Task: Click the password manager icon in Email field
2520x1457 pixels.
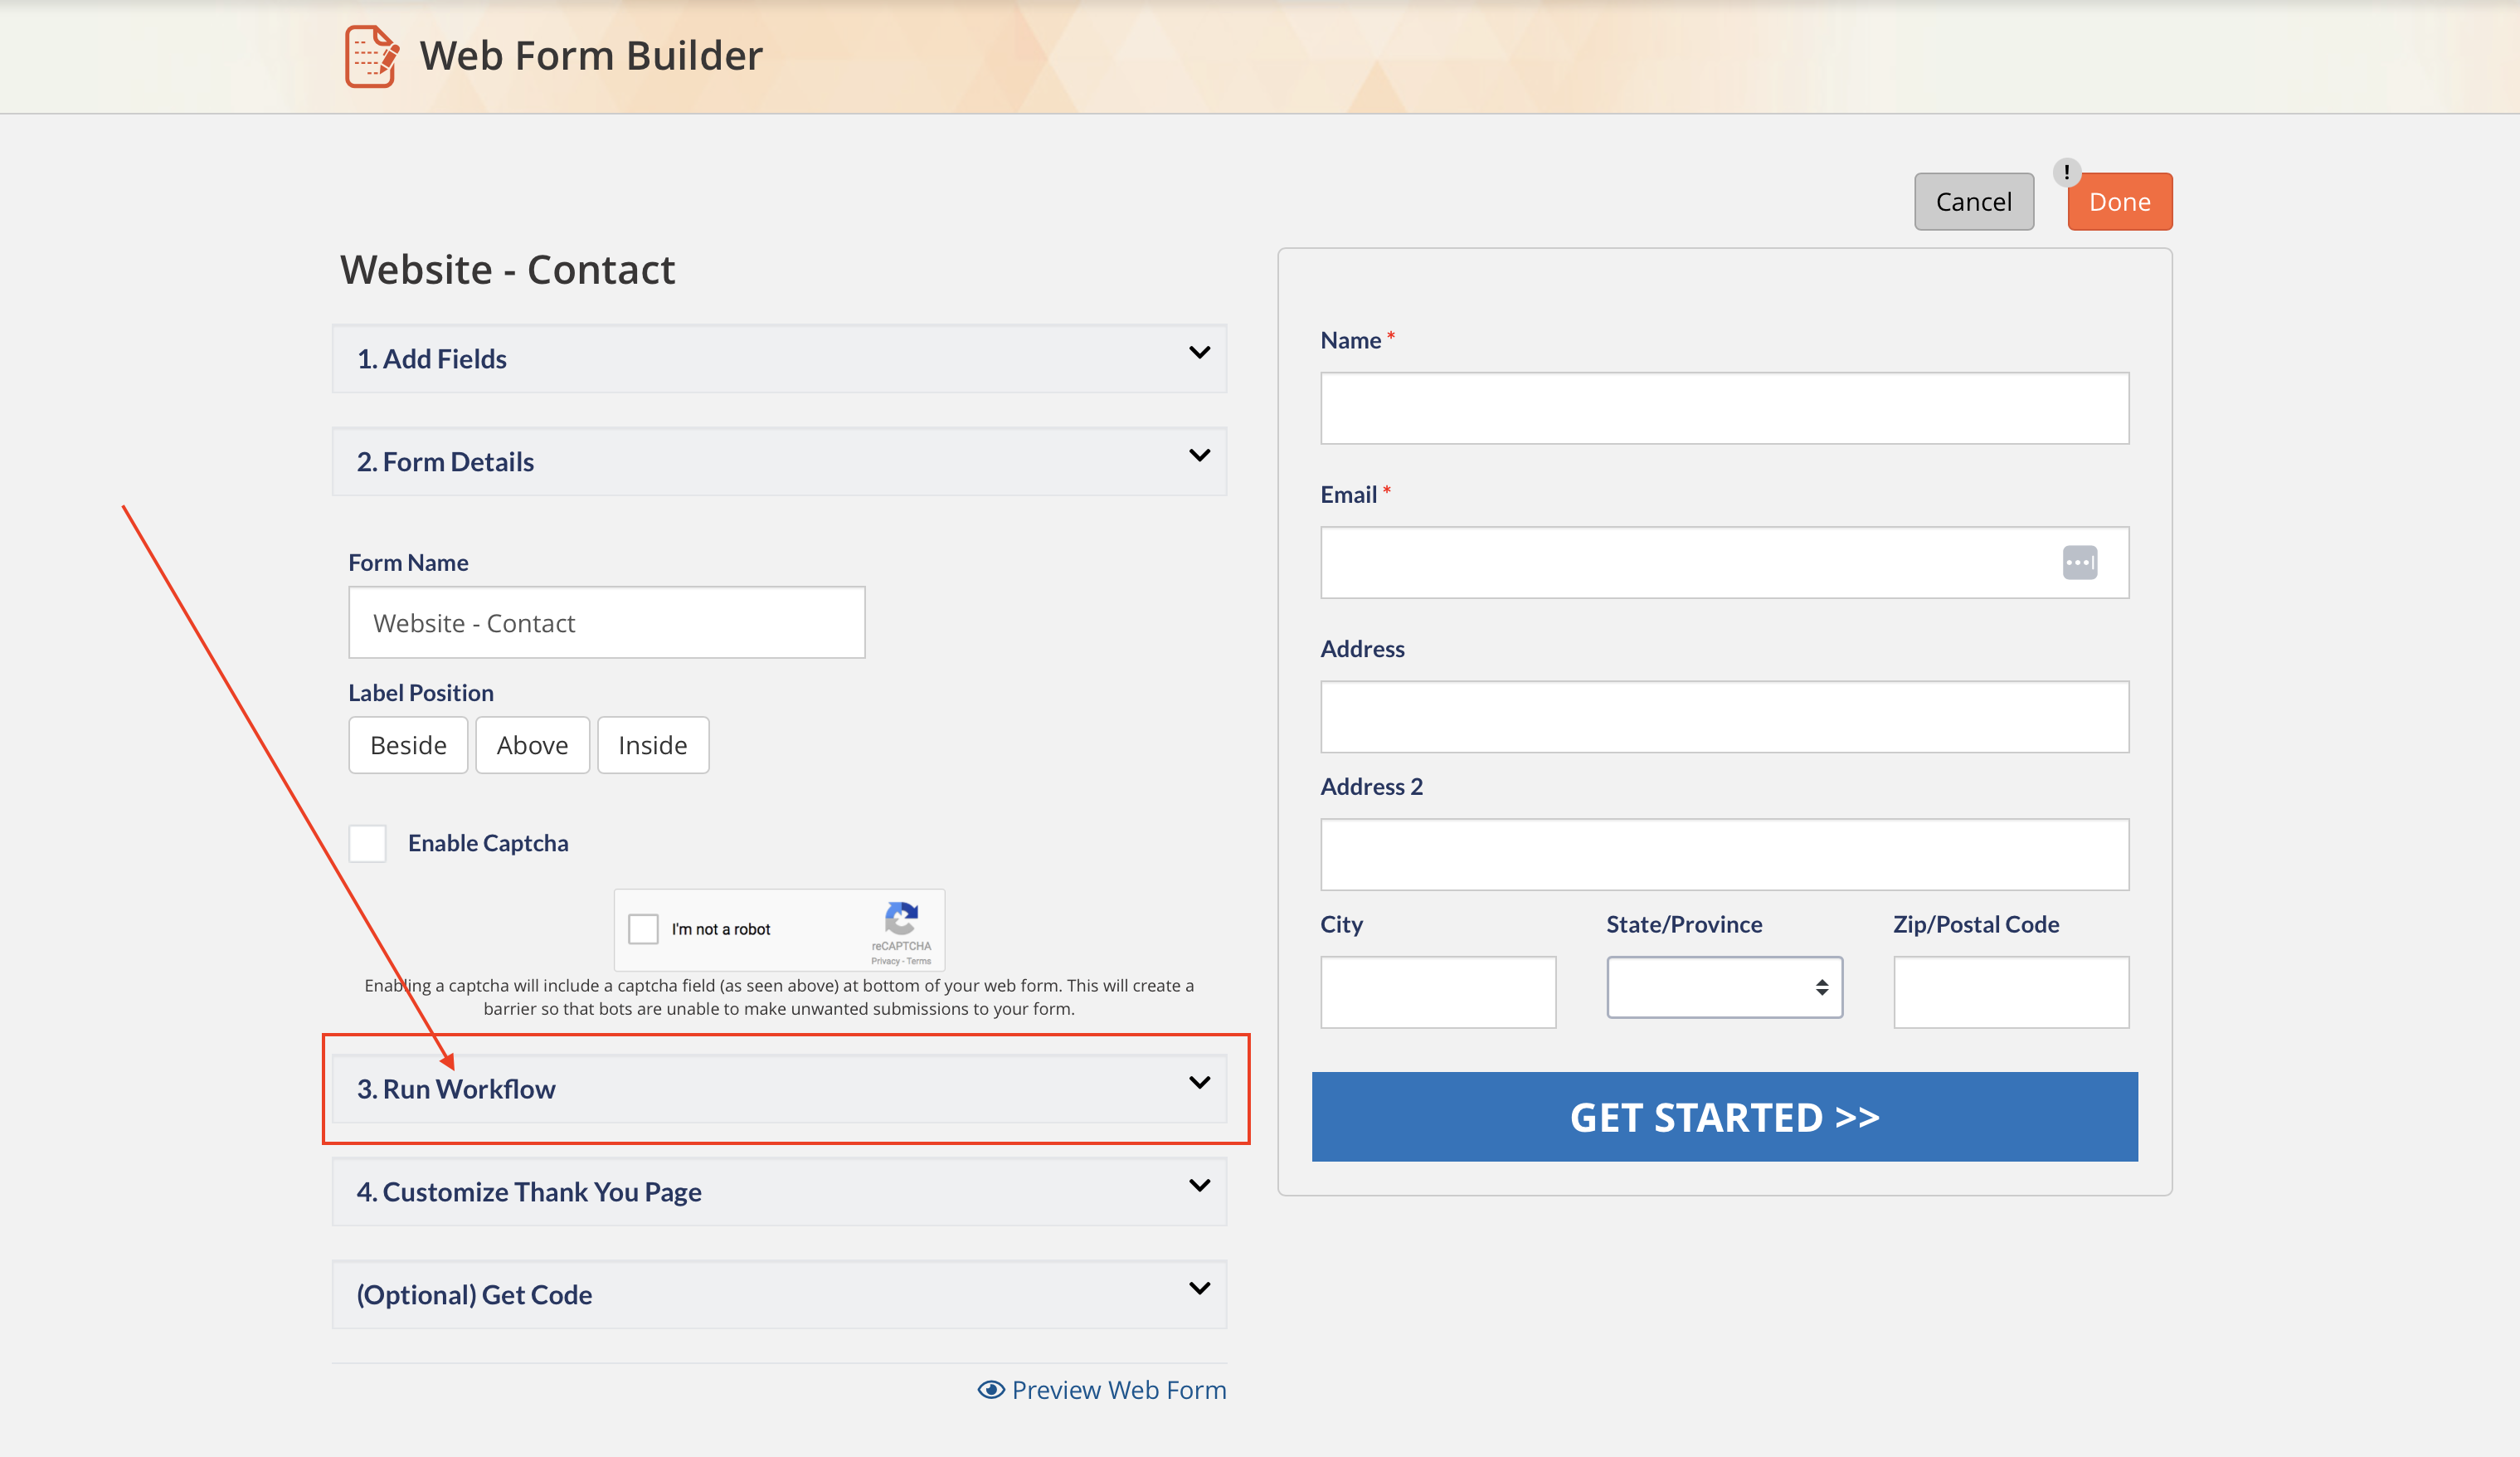Action: (x=2080, y=562)
